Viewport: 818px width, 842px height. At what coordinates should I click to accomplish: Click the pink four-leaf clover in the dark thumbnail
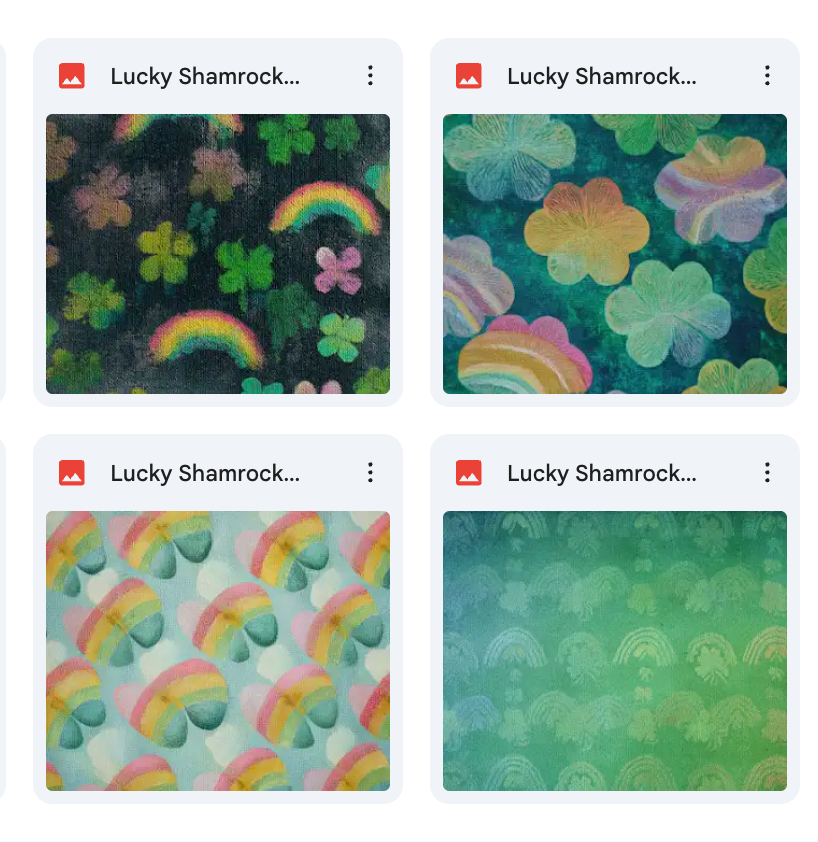click(339, 269)
